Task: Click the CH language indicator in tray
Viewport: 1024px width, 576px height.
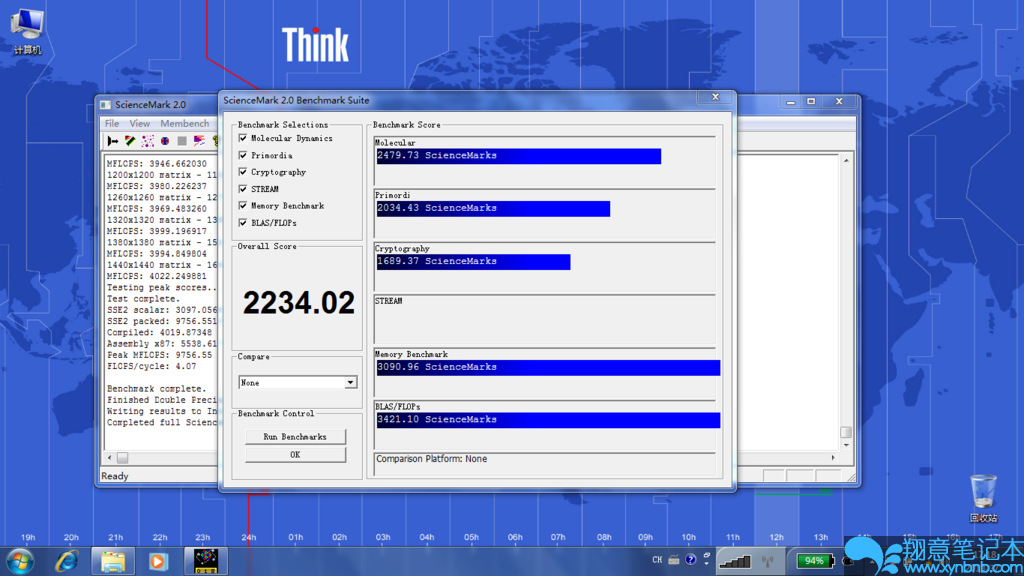Action: coord(657,560)
